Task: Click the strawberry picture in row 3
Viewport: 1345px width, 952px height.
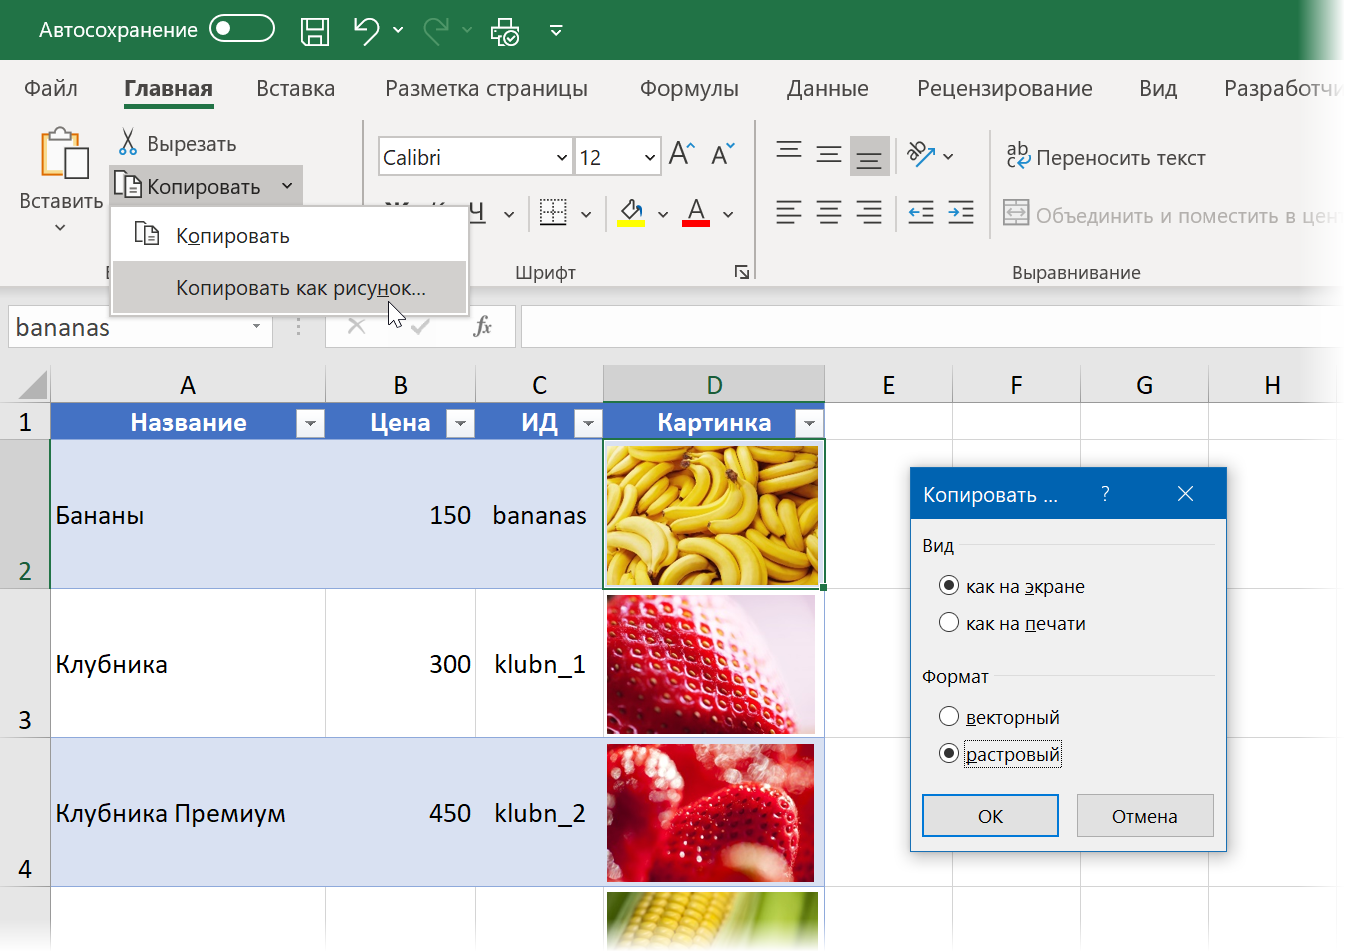Action: pyautogui.click(x=710, y=664)
